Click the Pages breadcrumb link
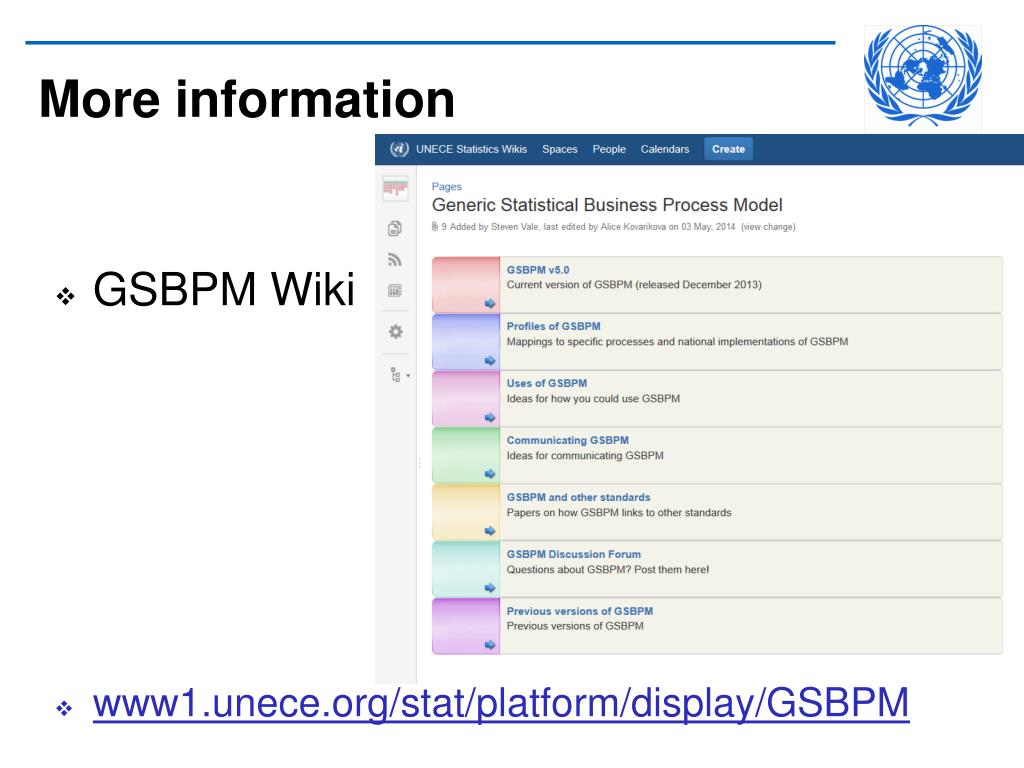 (x=447, y=187)
